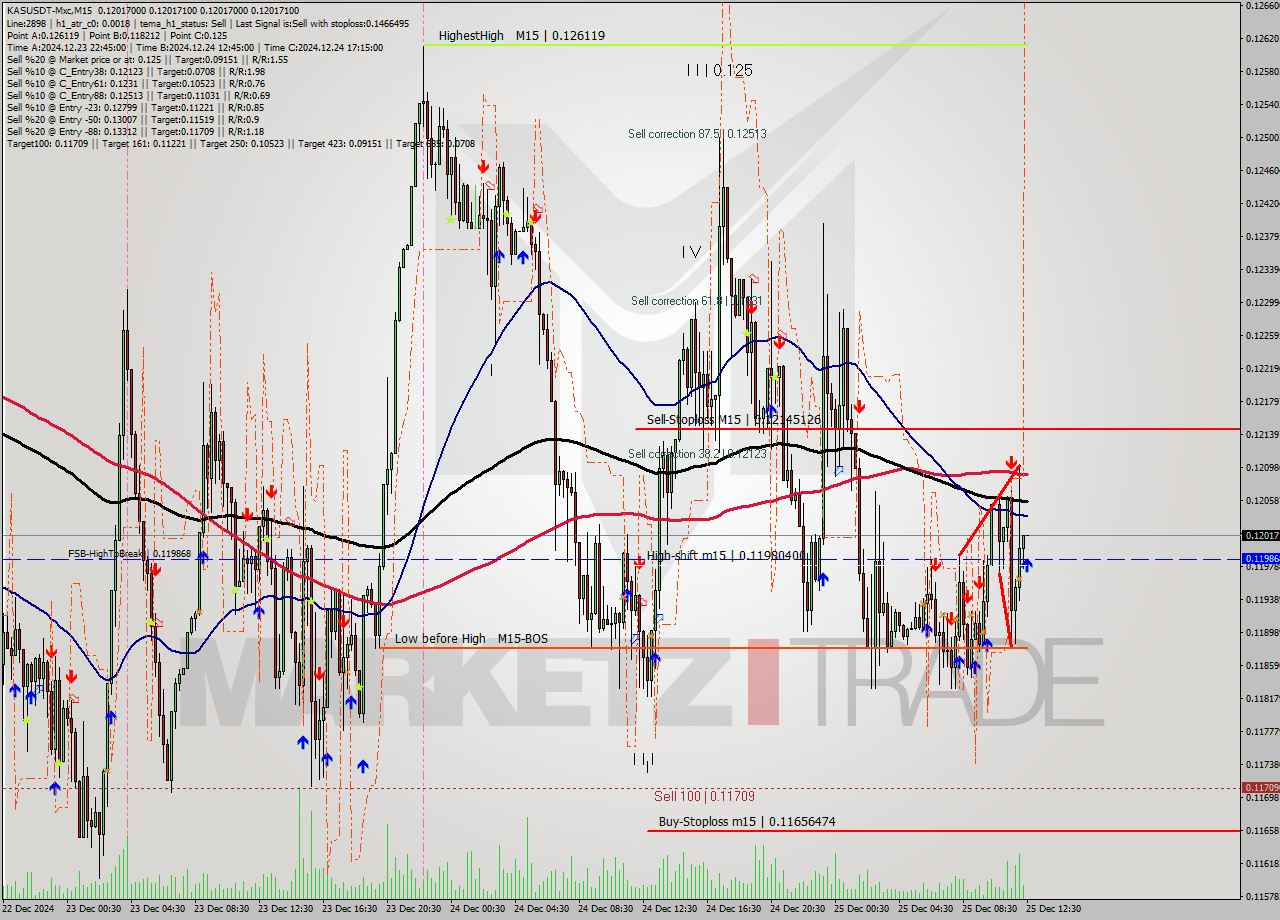Select the 0.12339 price axis value
1280x920 pixels.
pos(1261,269)
